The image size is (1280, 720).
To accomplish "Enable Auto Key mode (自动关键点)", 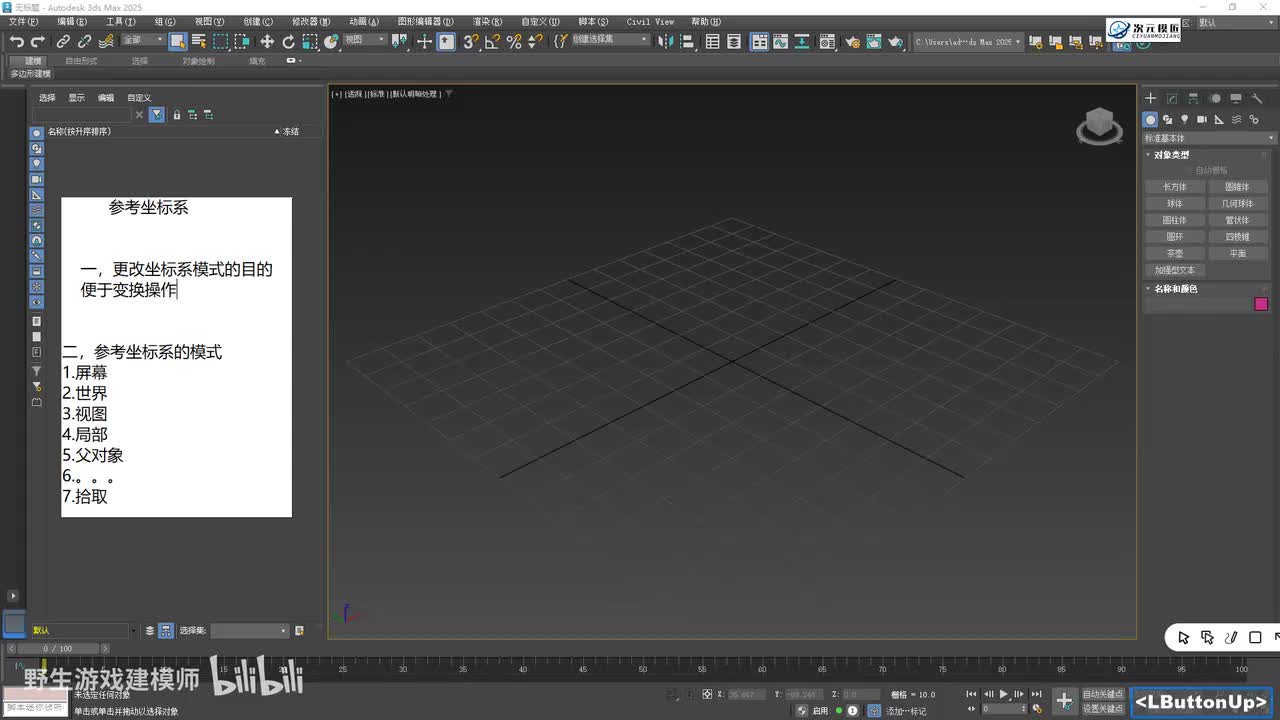I will [1103, 694].
